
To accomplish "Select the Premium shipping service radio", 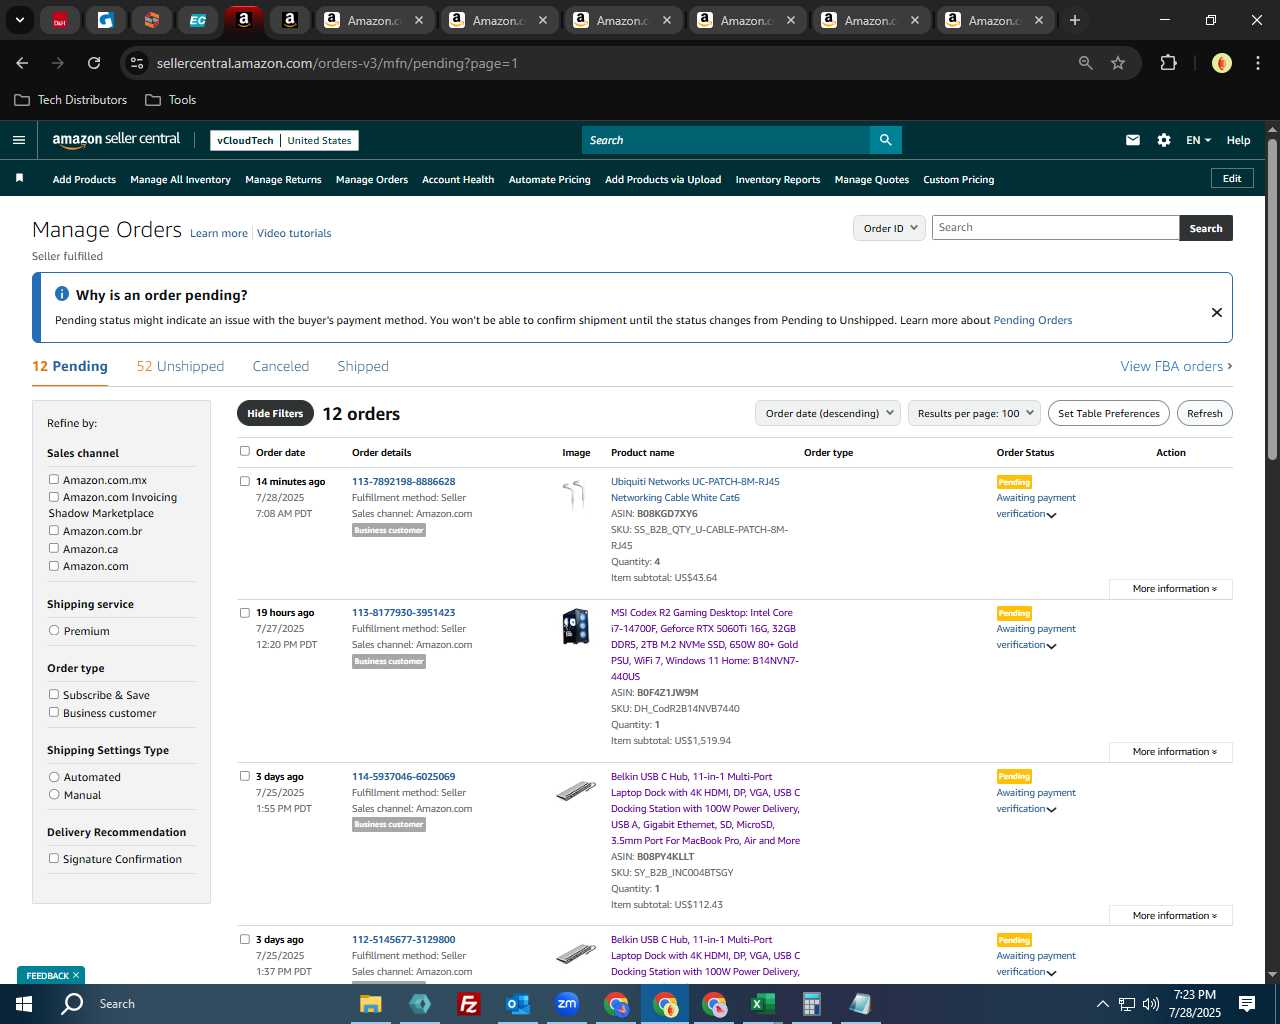I will [x=54, y=630].
